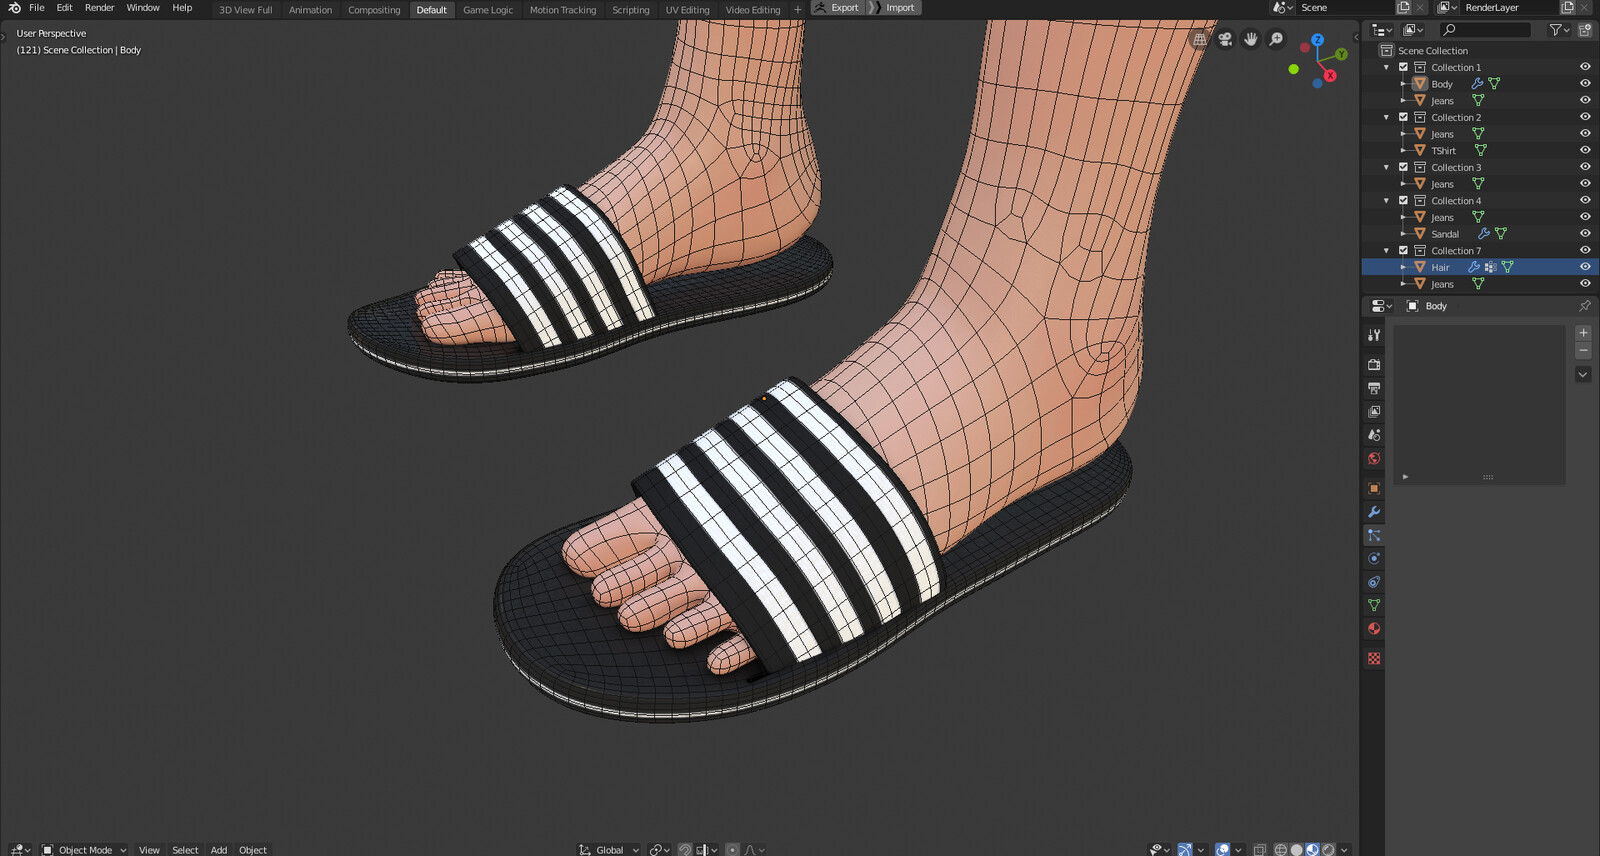Add a material slot with plus button
This screenshot has height=856, width=1600.
point(1583,332)
